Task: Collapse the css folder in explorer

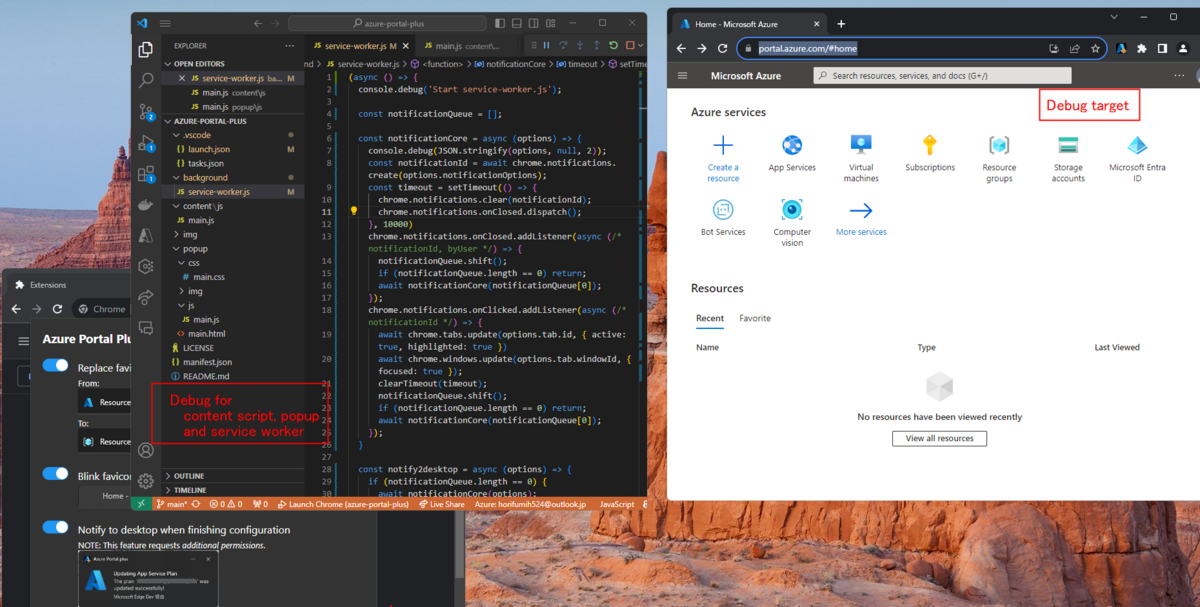Action: pos(232,263)
